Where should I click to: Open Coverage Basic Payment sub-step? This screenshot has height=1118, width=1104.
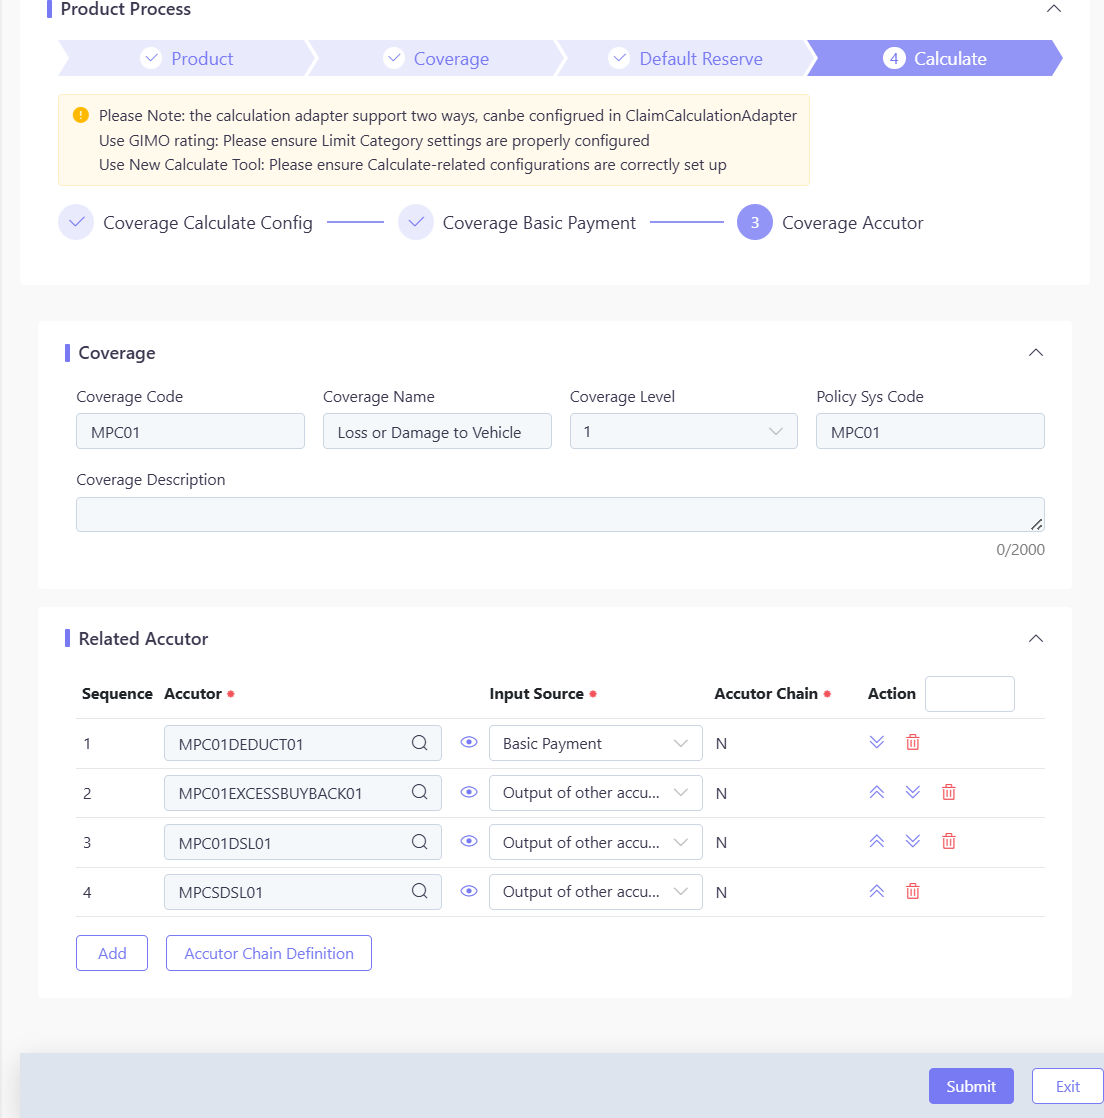539,222
